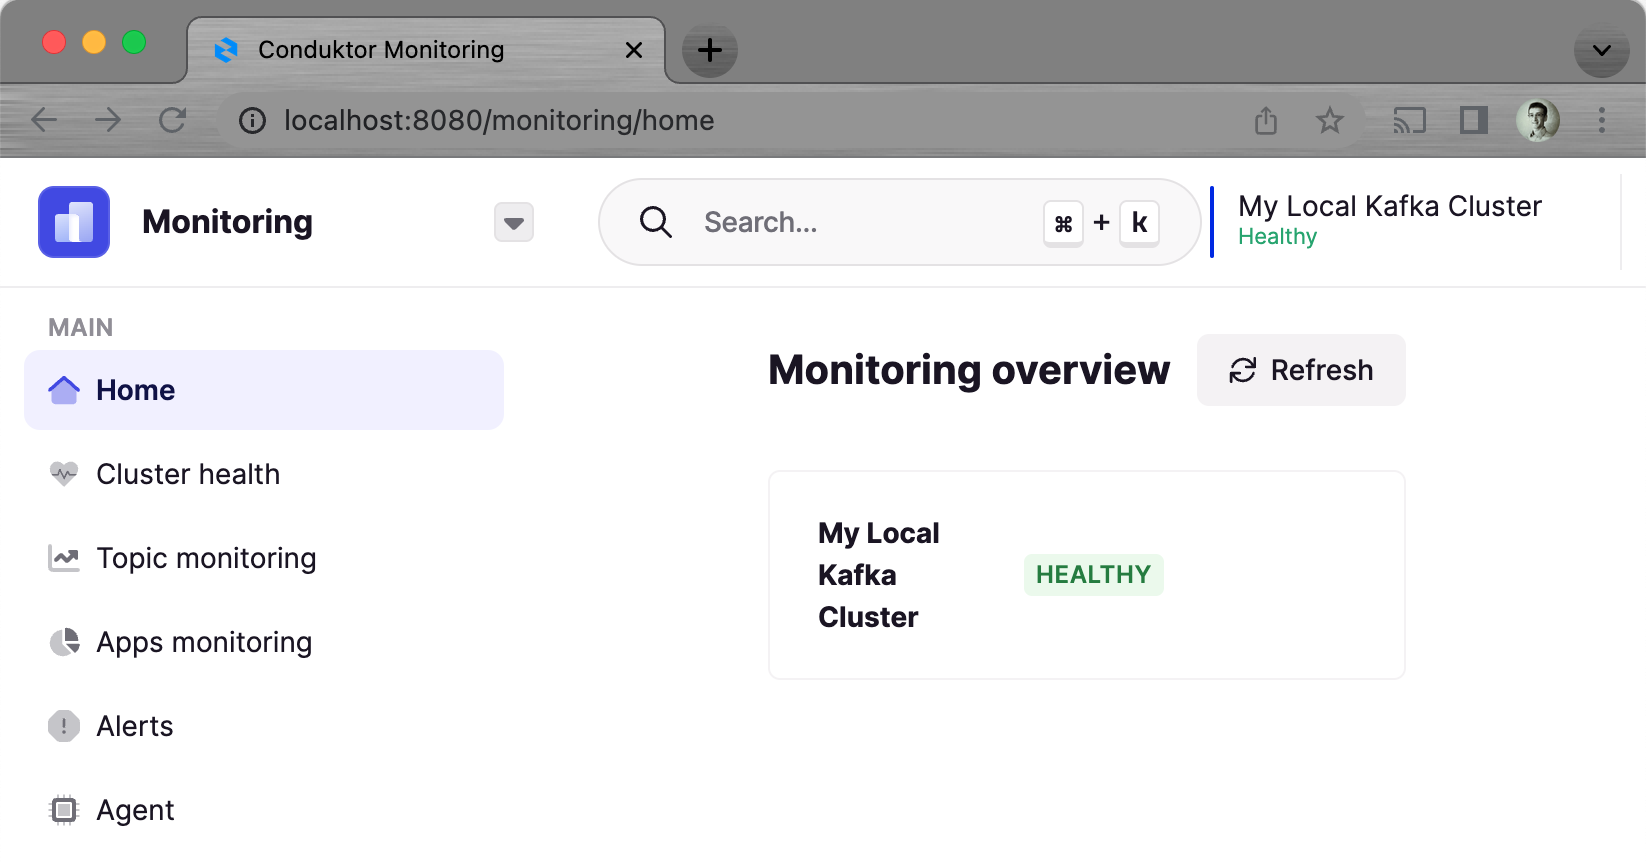The width and height of the screenshot is (1646, 862).
Task: Click the MAIN section label
Action: pyautogui.click(x=81, y=328)
